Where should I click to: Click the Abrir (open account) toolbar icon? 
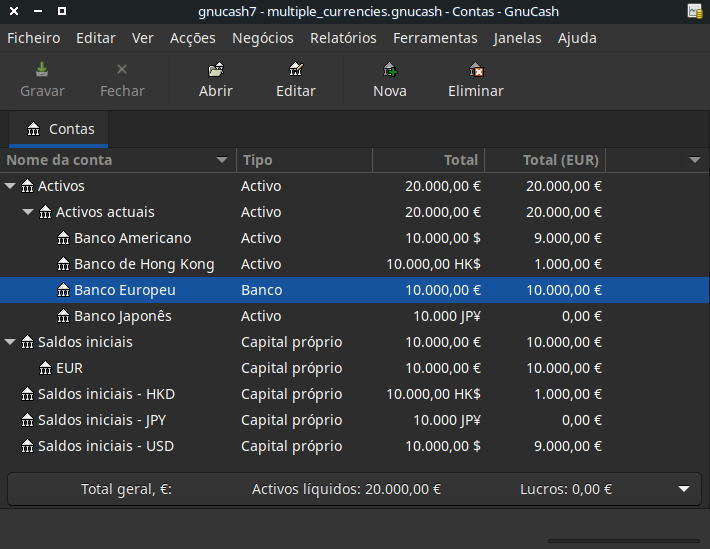point(215,70)
